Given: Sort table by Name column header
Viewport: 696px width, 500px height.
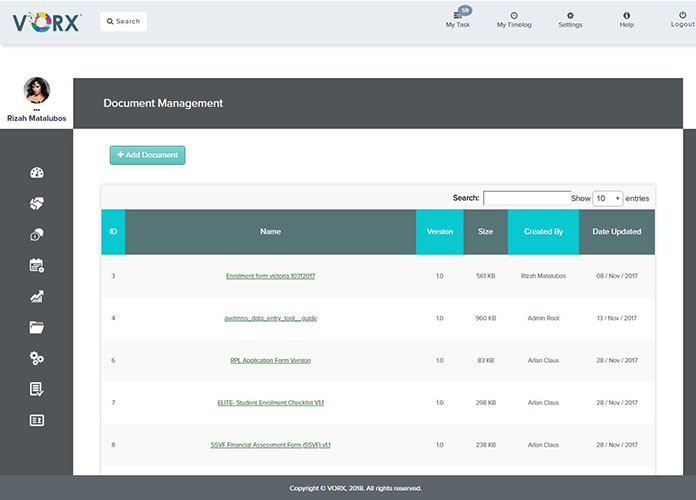Looking at the screenshot, I should 270,231.
